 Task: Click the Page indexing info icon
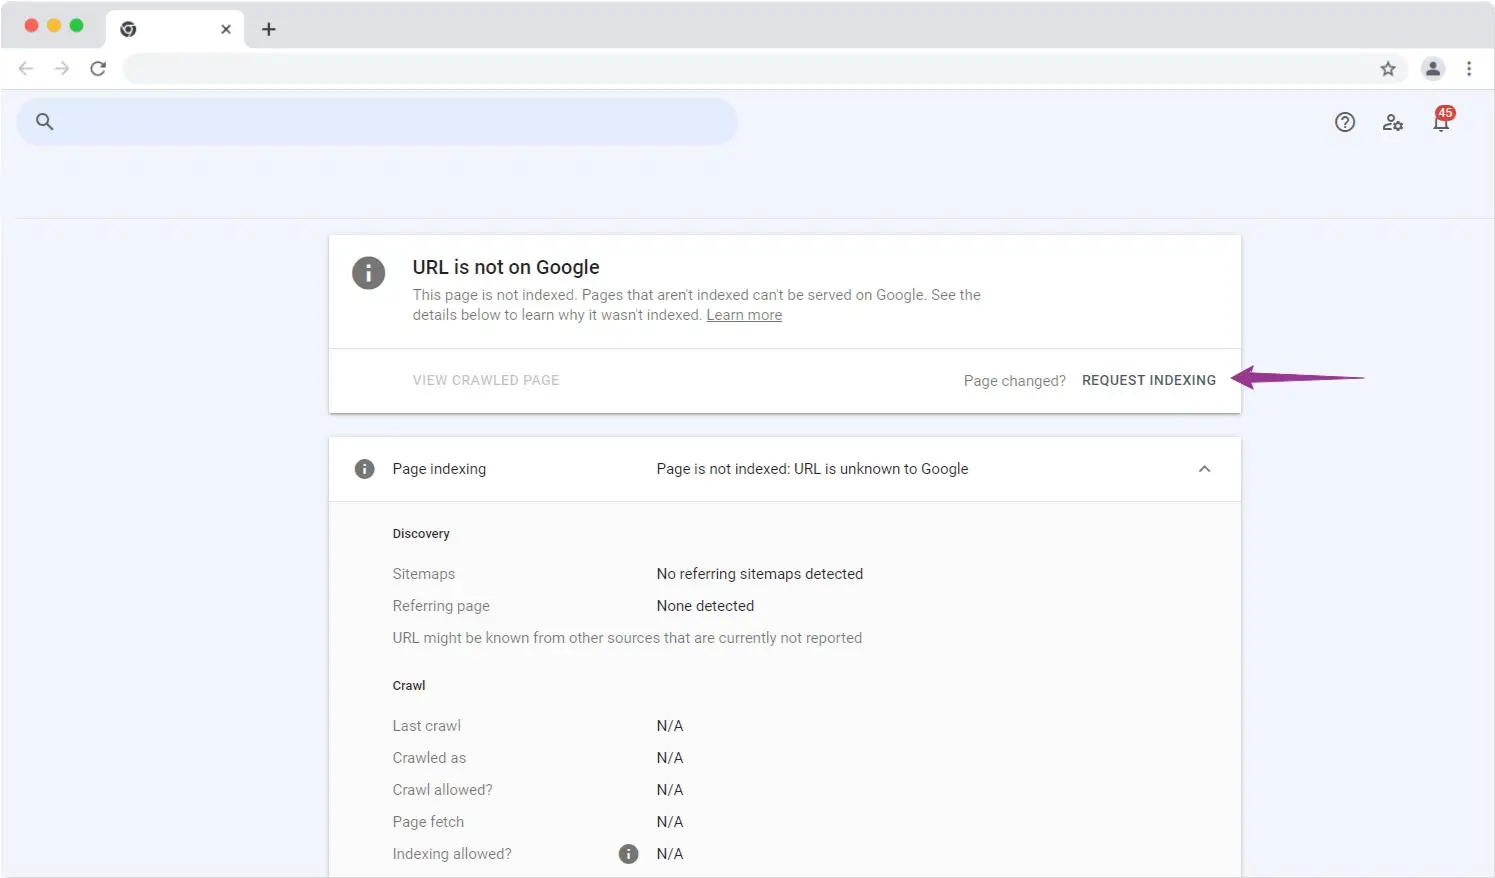click(x=364, y=469)
